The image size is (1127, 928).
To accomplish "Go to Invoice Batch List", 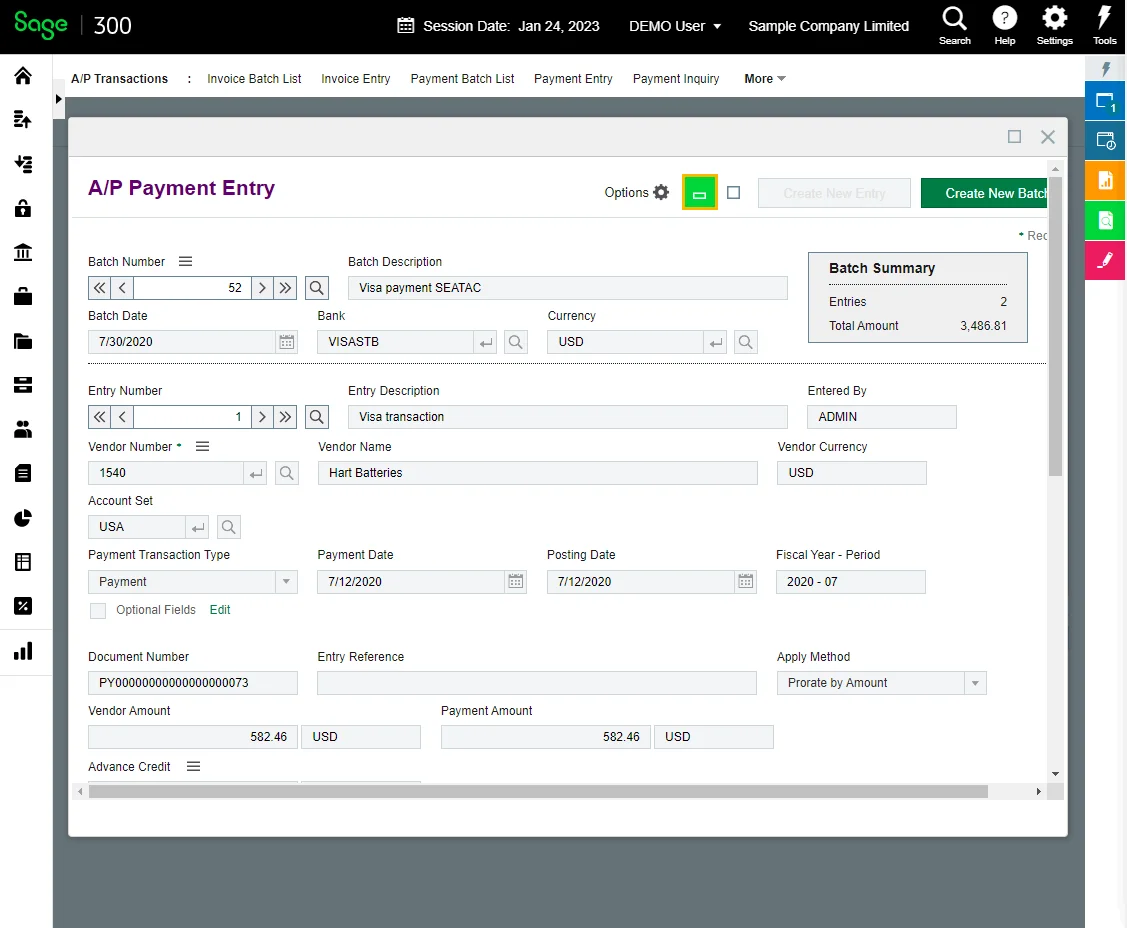I will 254,79.
